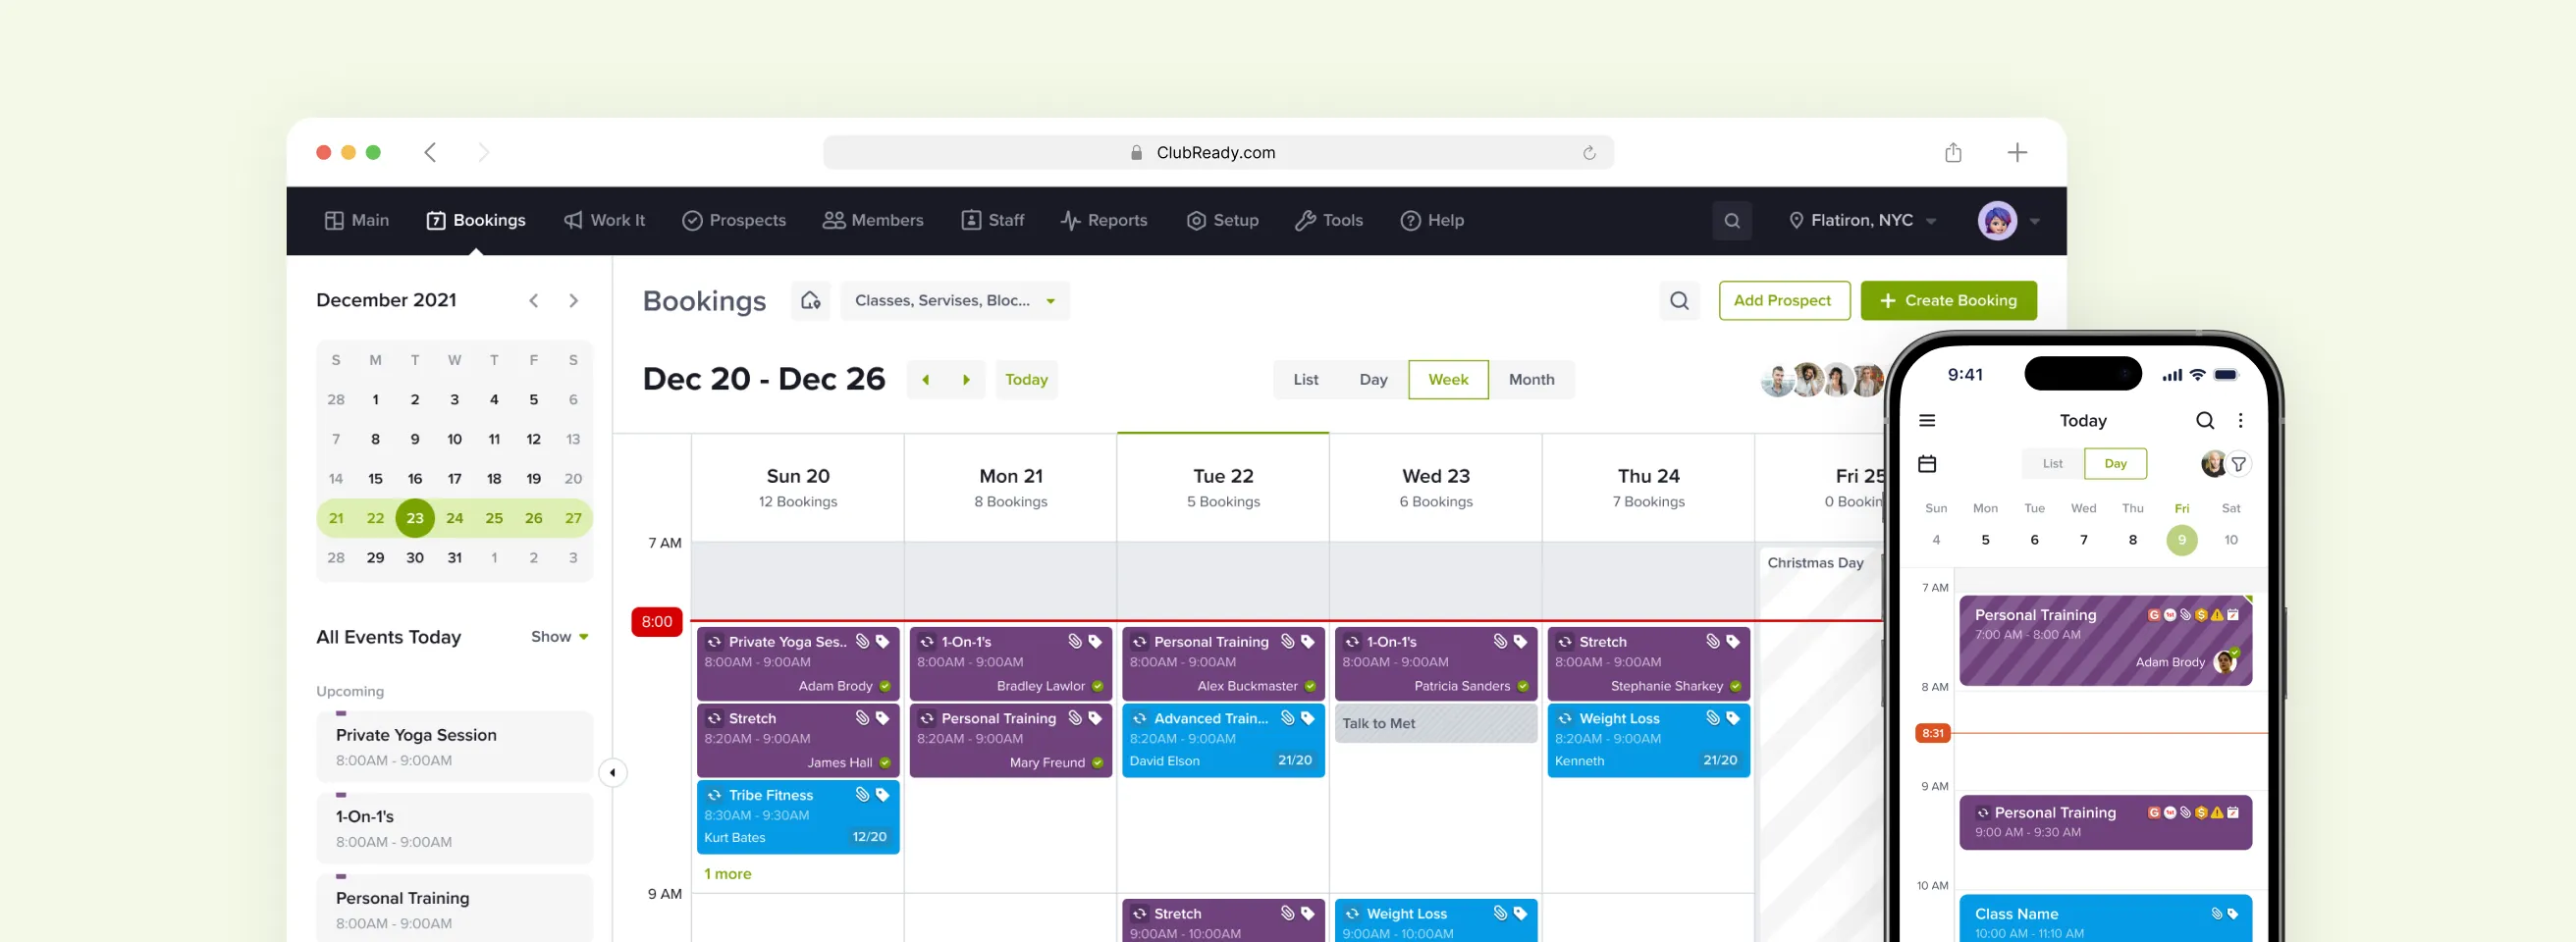Click tag icon on Tribe Fitness booking
2576x942 pixels.
point(882,794)
